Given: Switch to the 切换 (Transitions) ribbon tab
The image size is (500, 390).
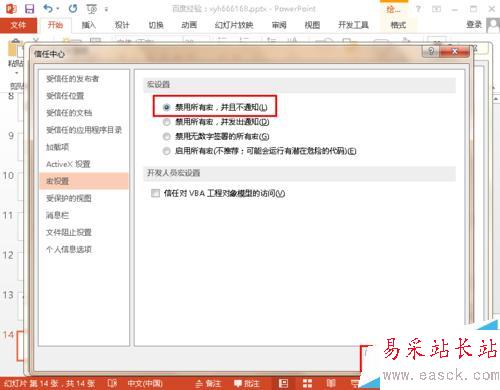Looking at the screenshot, I should click(156, 25).
